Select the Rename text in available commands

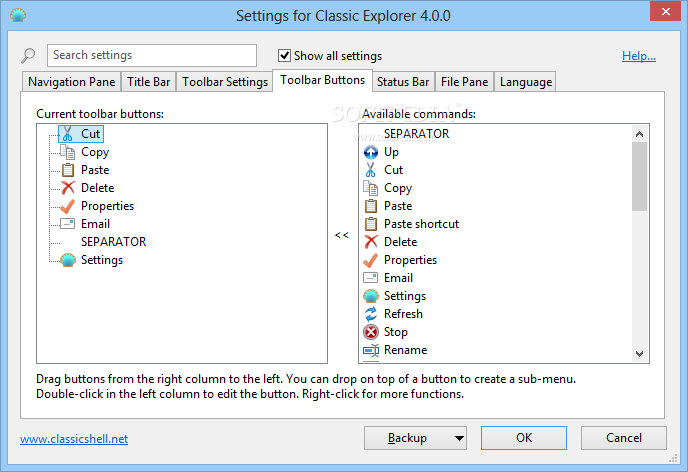coord(405,350)
